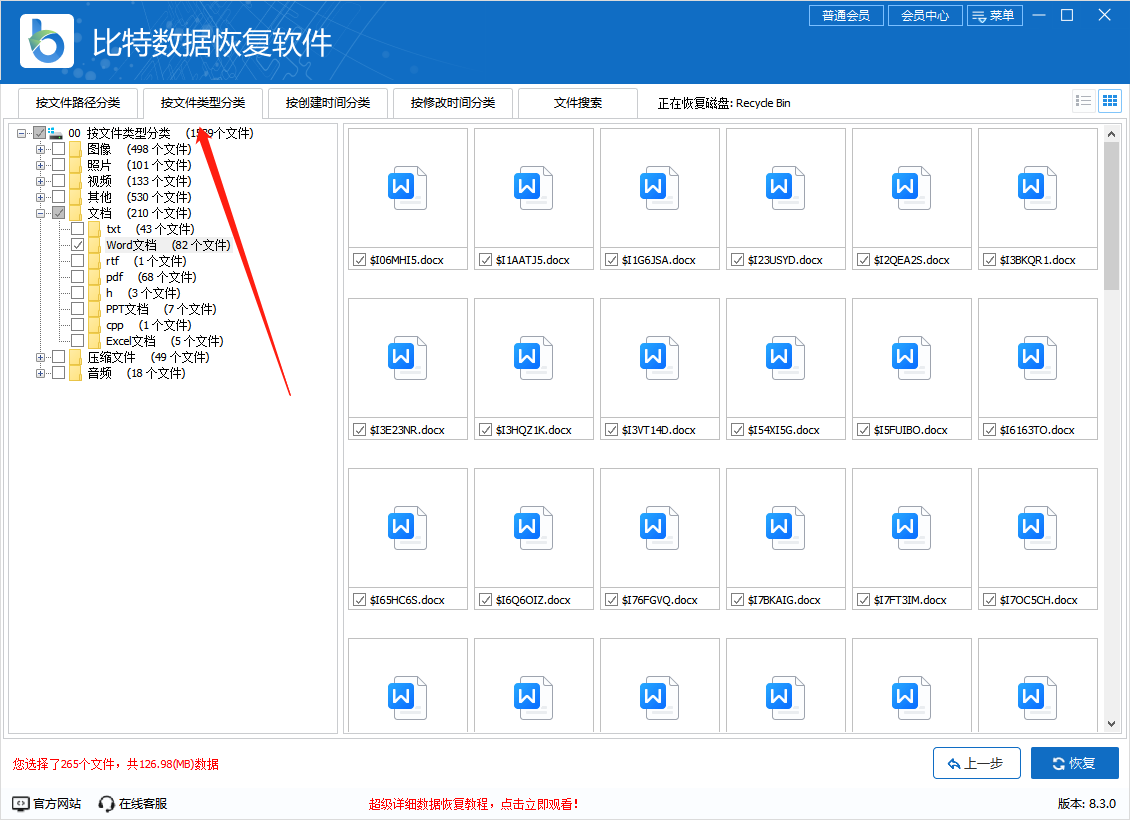Screen dimensions: 1130x820
Task: Click the 恢复 recover button
Action: click(1075, 763)
